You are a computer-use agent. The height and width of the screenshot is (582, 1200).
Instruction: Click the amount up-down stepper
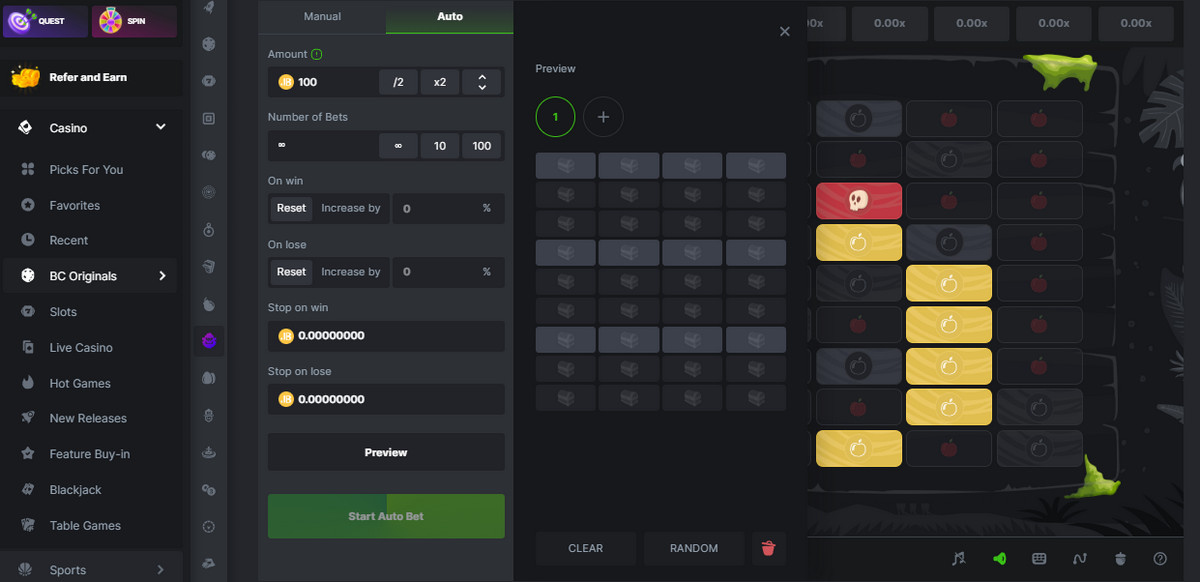(x=482, y=82)
